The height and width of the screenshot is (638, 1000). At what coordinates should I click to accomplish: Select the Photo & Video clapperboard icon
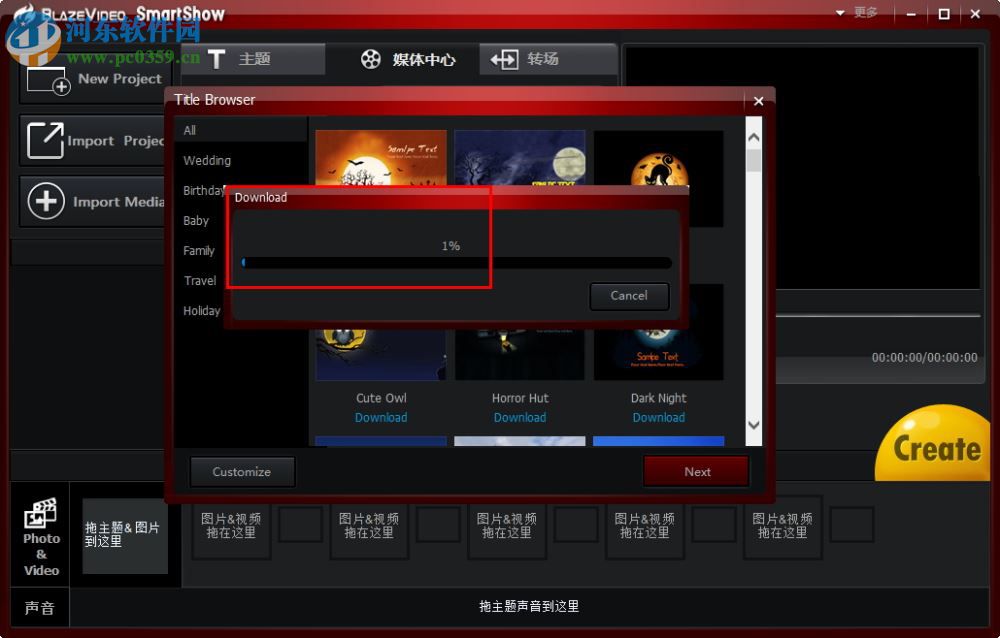(x=40, y=512)
